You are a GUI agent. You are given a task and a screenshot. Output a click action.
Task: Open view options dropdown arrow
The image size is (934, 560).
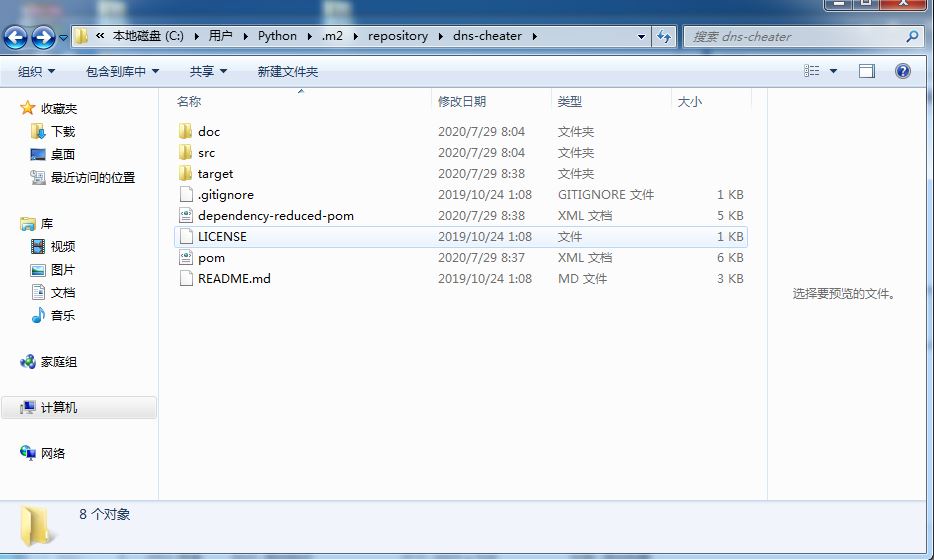point(833,71)
